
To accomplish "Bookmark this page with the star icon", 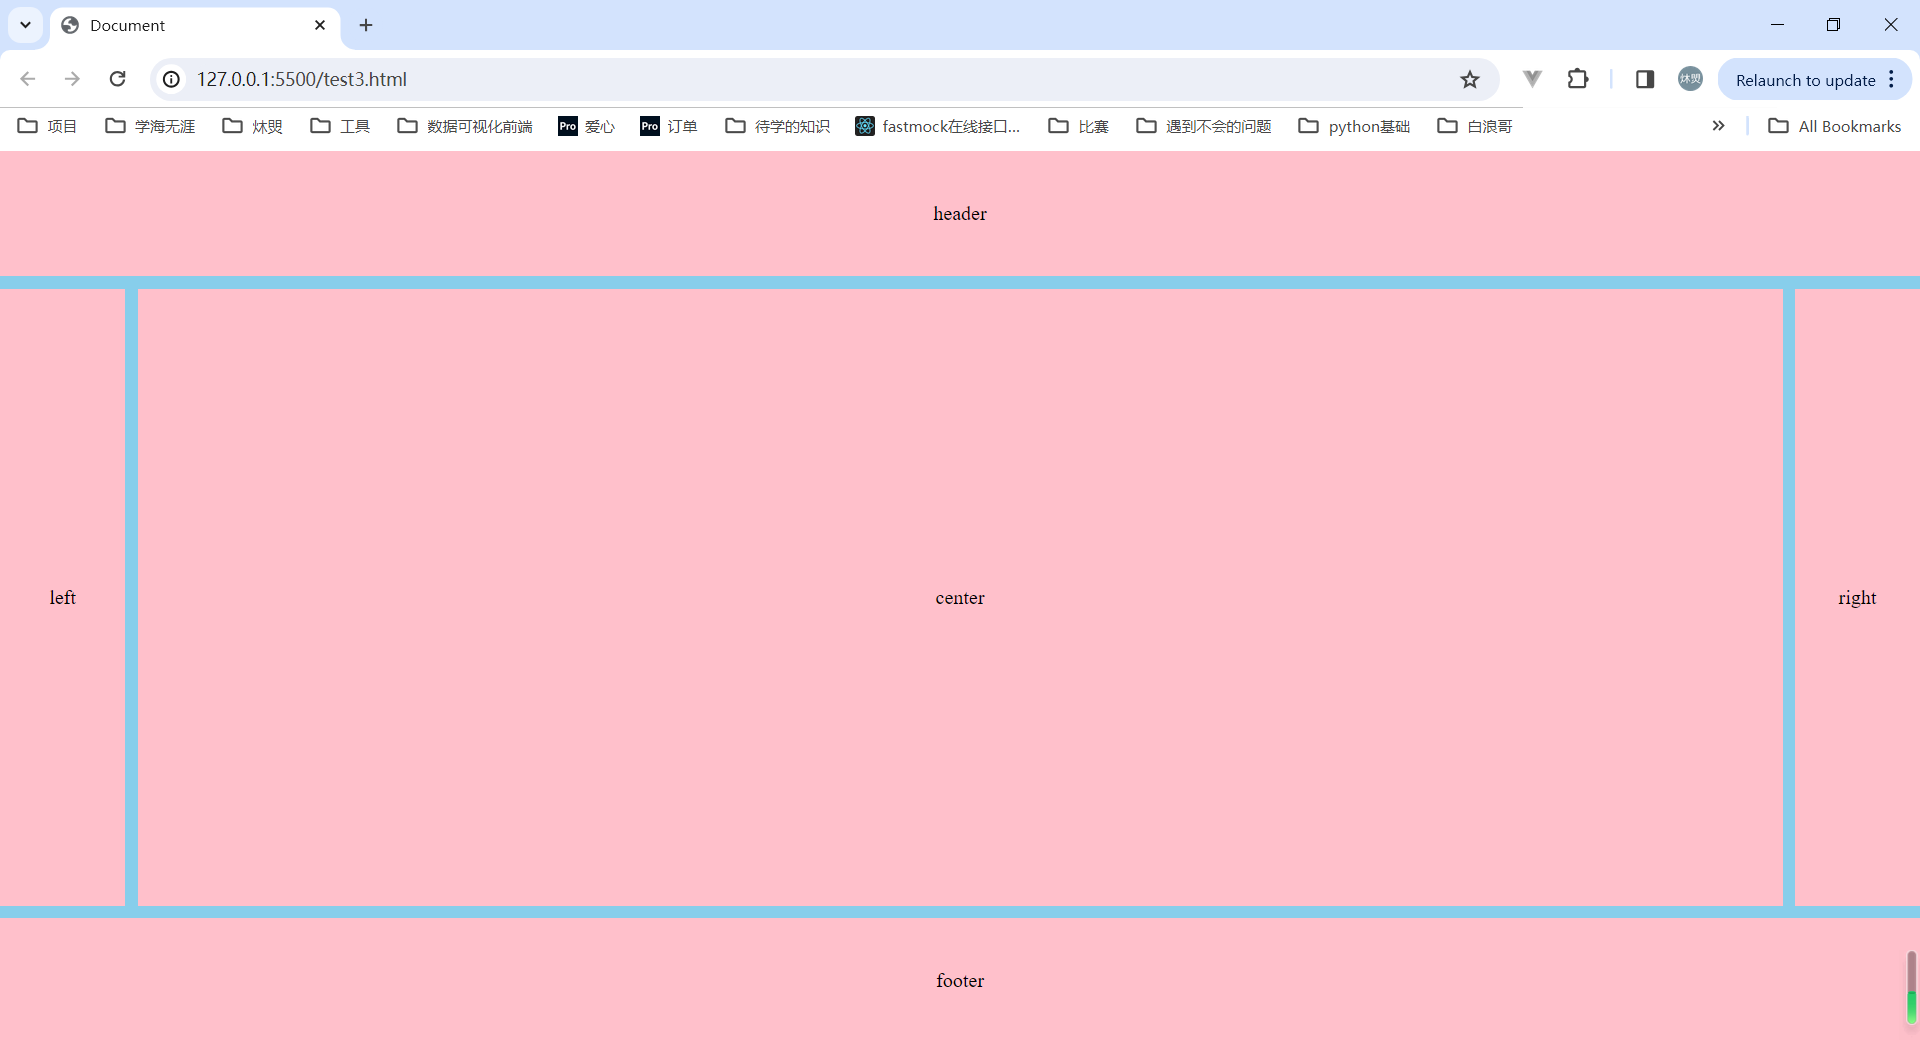I will point(1469,79).
